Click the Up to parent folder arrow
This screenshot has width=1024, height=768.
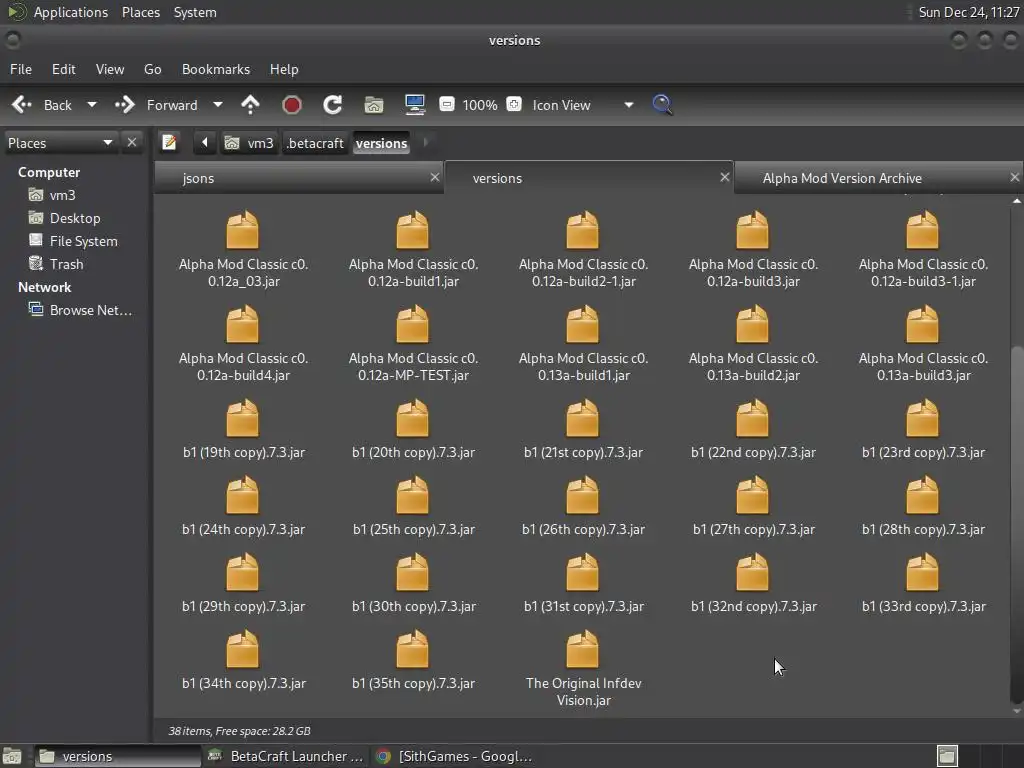(x=250, y=105)
